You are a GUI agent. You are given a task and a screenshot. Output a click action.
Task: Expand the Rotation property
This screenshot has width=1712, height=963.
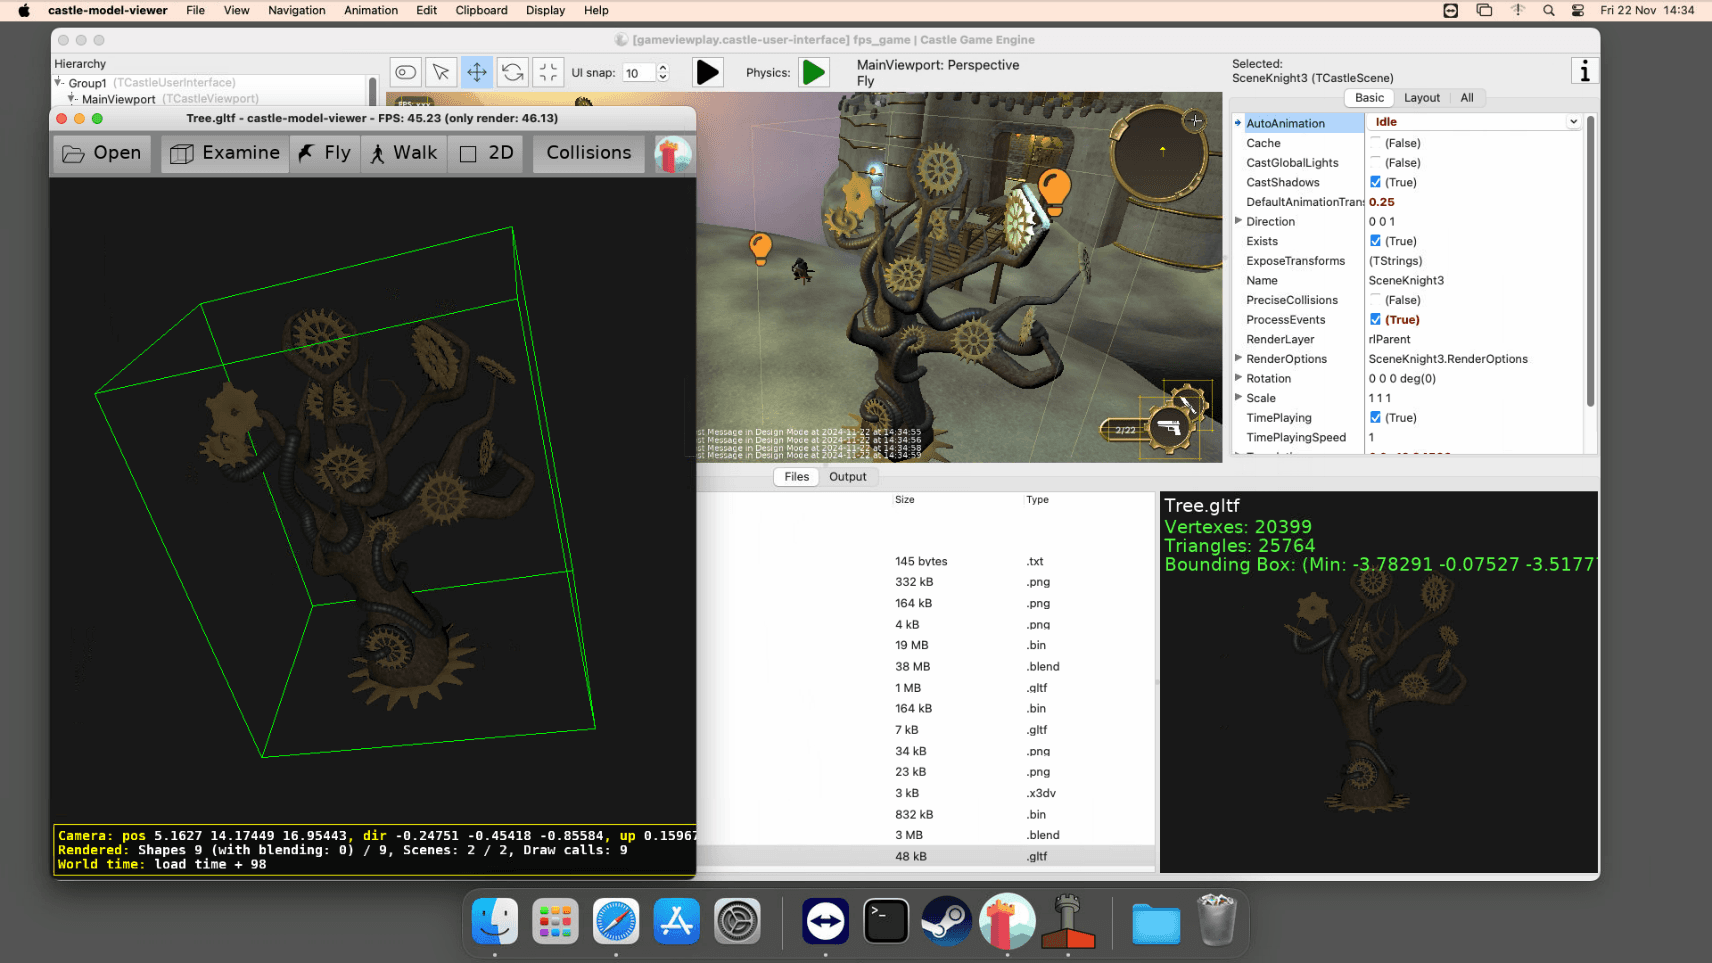point(1239,378)
